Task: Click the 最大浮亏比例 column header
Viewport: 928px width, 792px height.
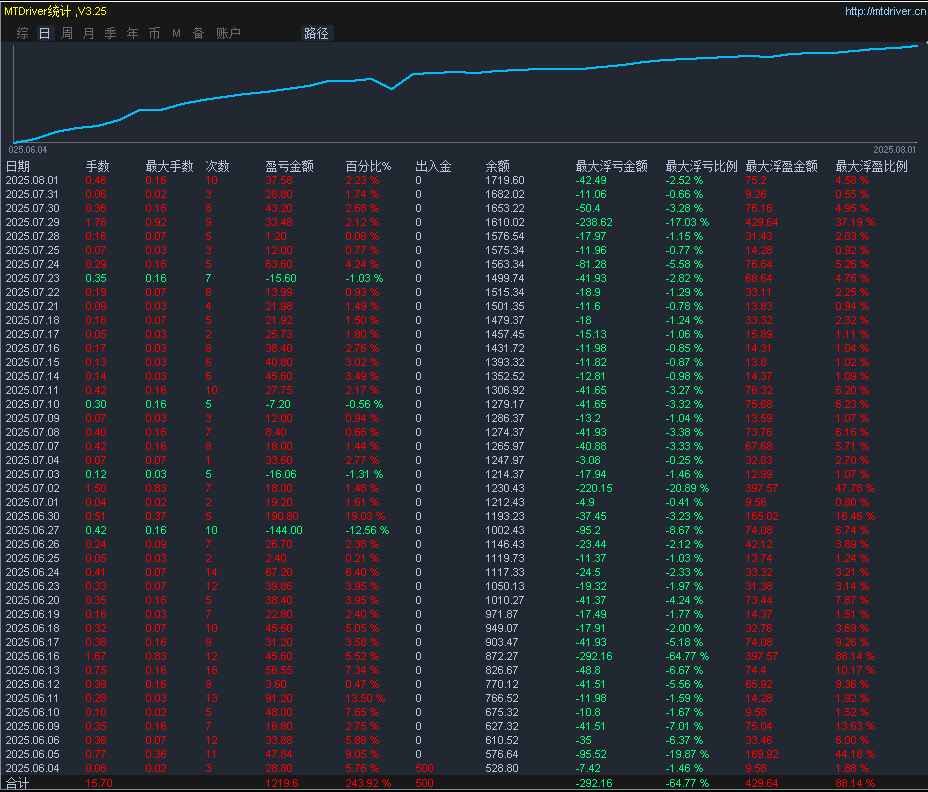Action: [701, 166]
